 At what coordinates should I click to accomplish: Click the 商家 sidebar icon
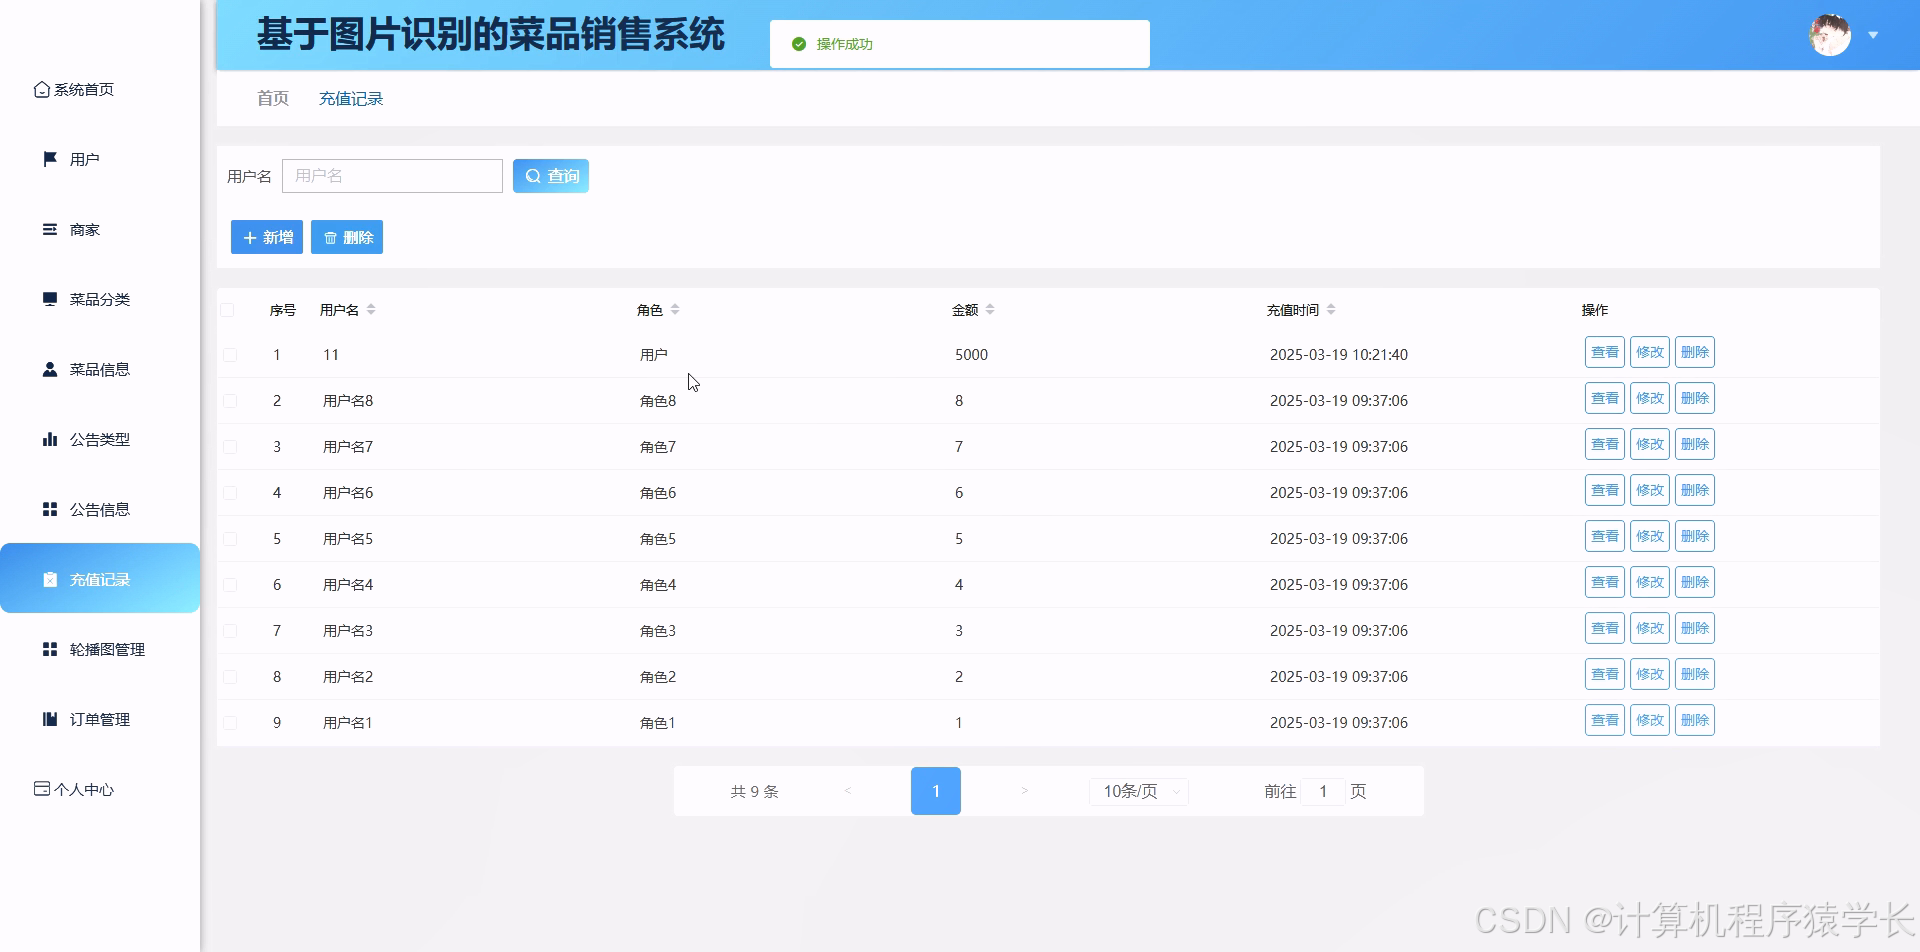tap(49, 229)
